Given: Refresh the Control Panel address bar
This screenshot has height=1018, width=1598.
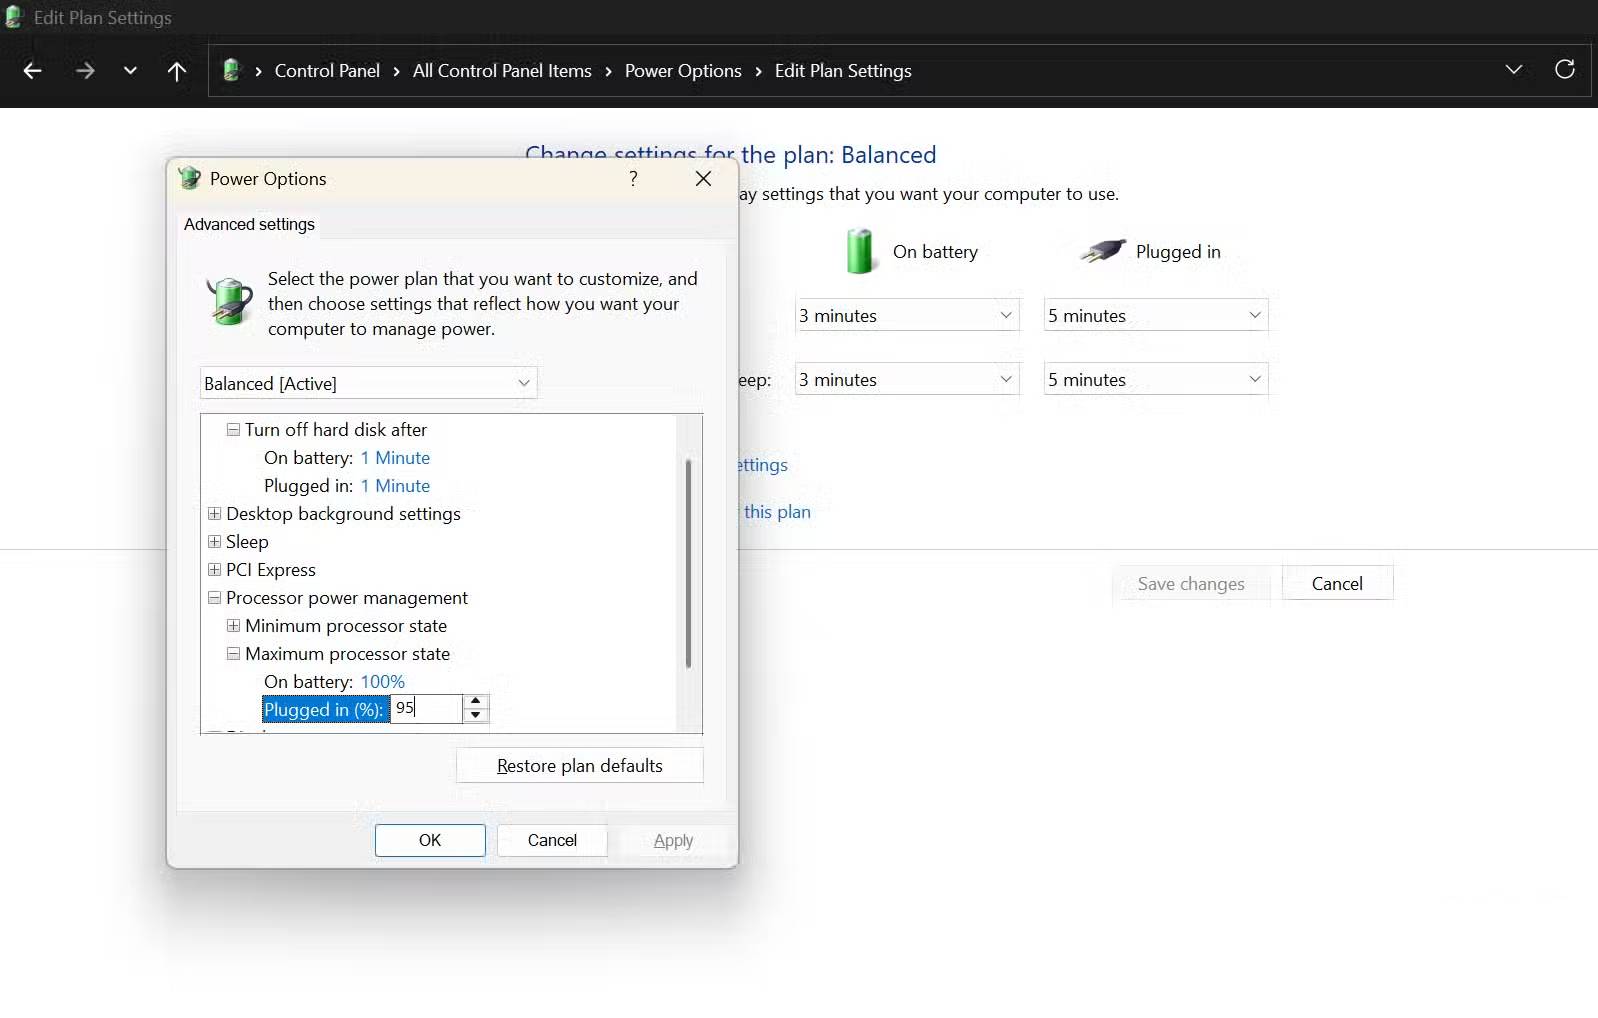Looking at the screenshot, I should click(1564, 69).
